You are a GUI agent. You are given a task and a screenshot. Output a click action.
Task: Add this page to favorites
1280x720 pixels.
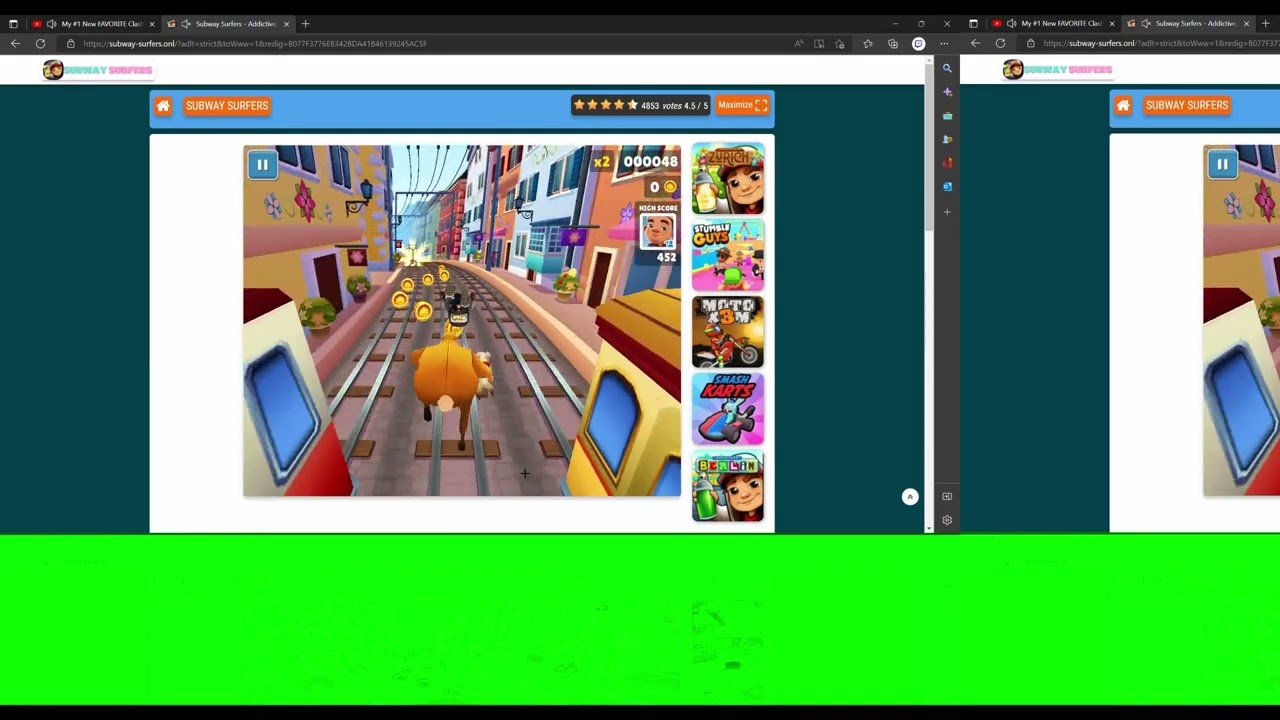[840, 44]
